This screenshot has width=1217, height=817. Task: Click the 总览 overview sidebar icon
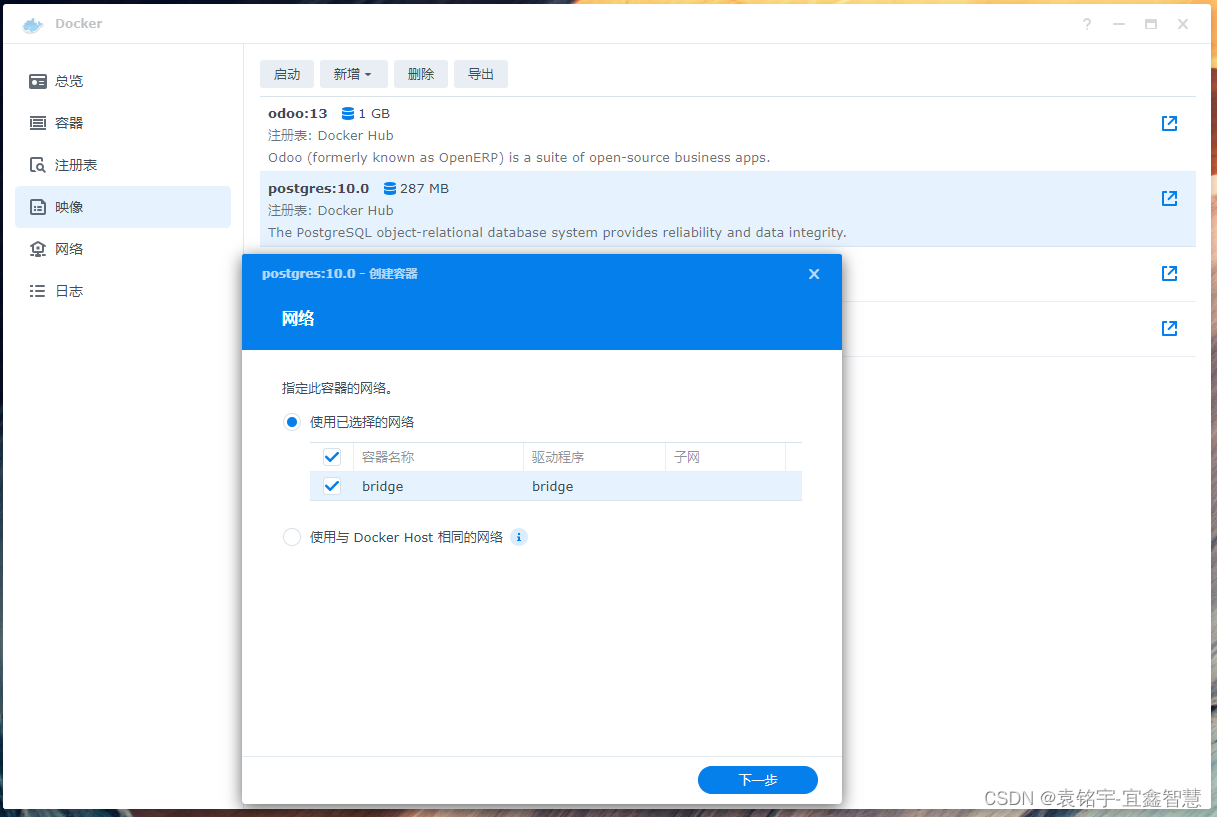pyautogui.click(x=38, y=81)
